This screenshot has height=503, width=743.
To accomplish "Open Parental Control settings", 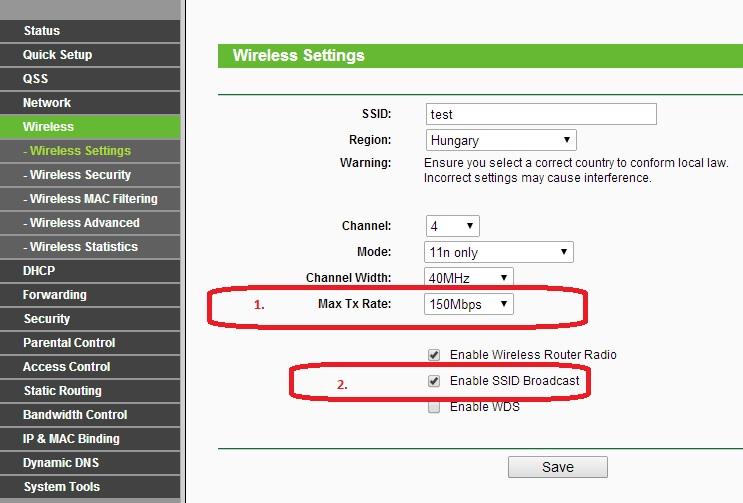I will coord(90,343).
